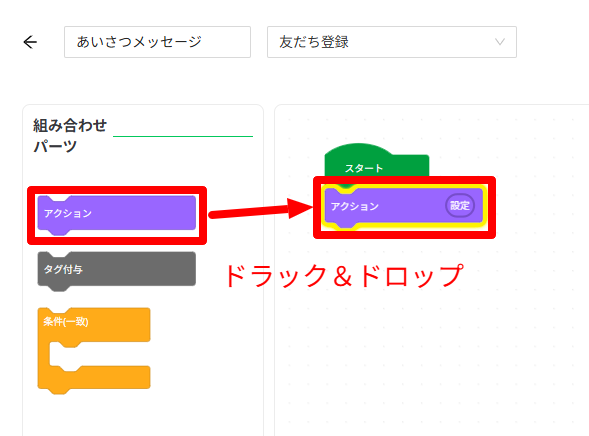589x436 pixels.
Task: Click the 組み合わせパーツ panel heading
Action: coord(70,135)
